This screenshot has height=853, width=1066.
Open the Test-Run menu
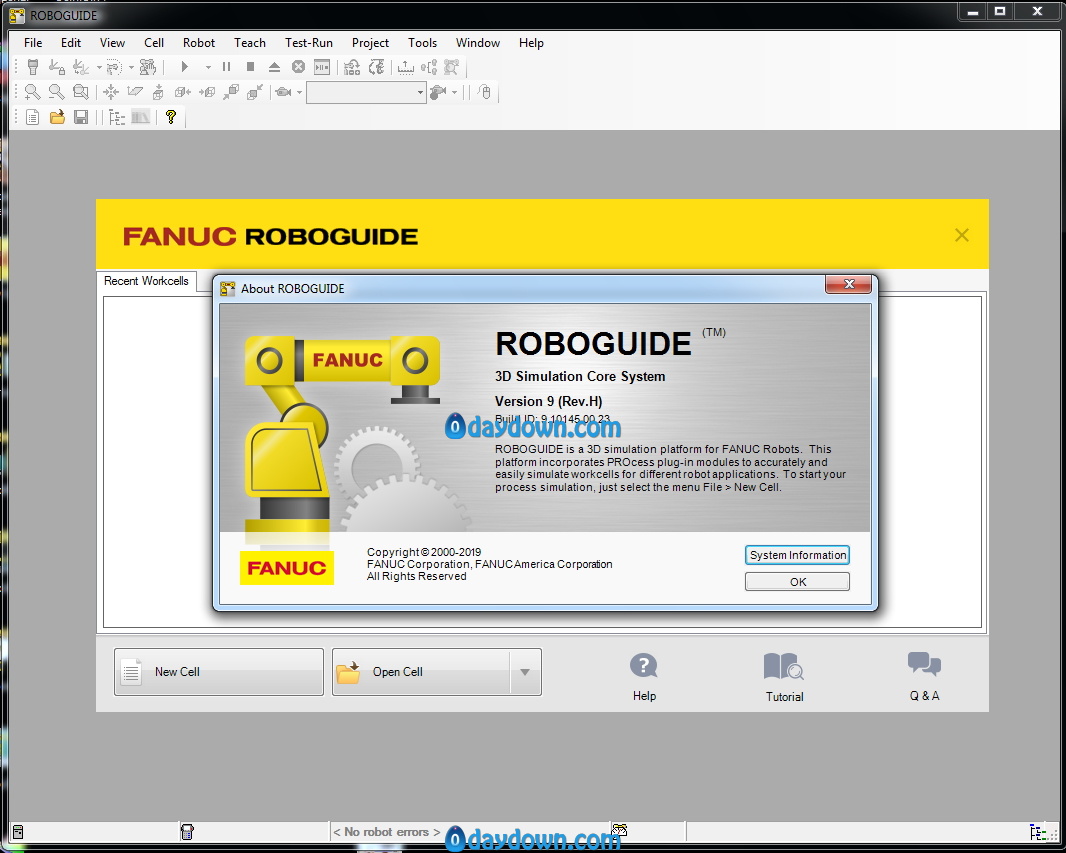pos(309,43)
